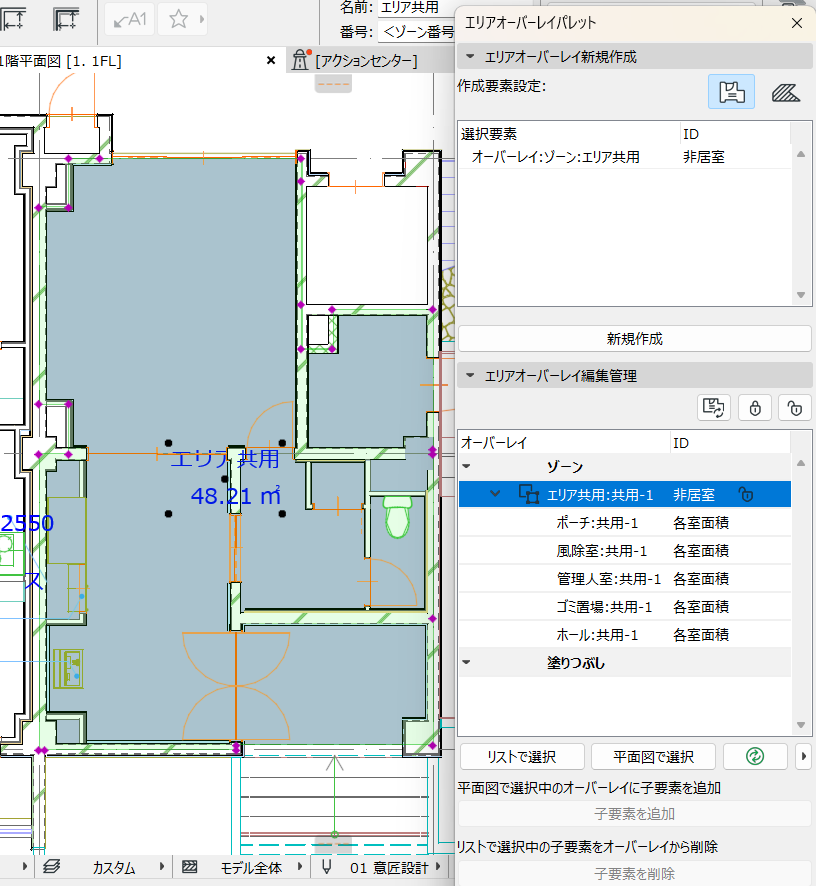Click the scroll up arrow in selected elements list
Image resolution: width=816 pixels, height=886 pixels.
pyautogui.click(x=801, y=154)
